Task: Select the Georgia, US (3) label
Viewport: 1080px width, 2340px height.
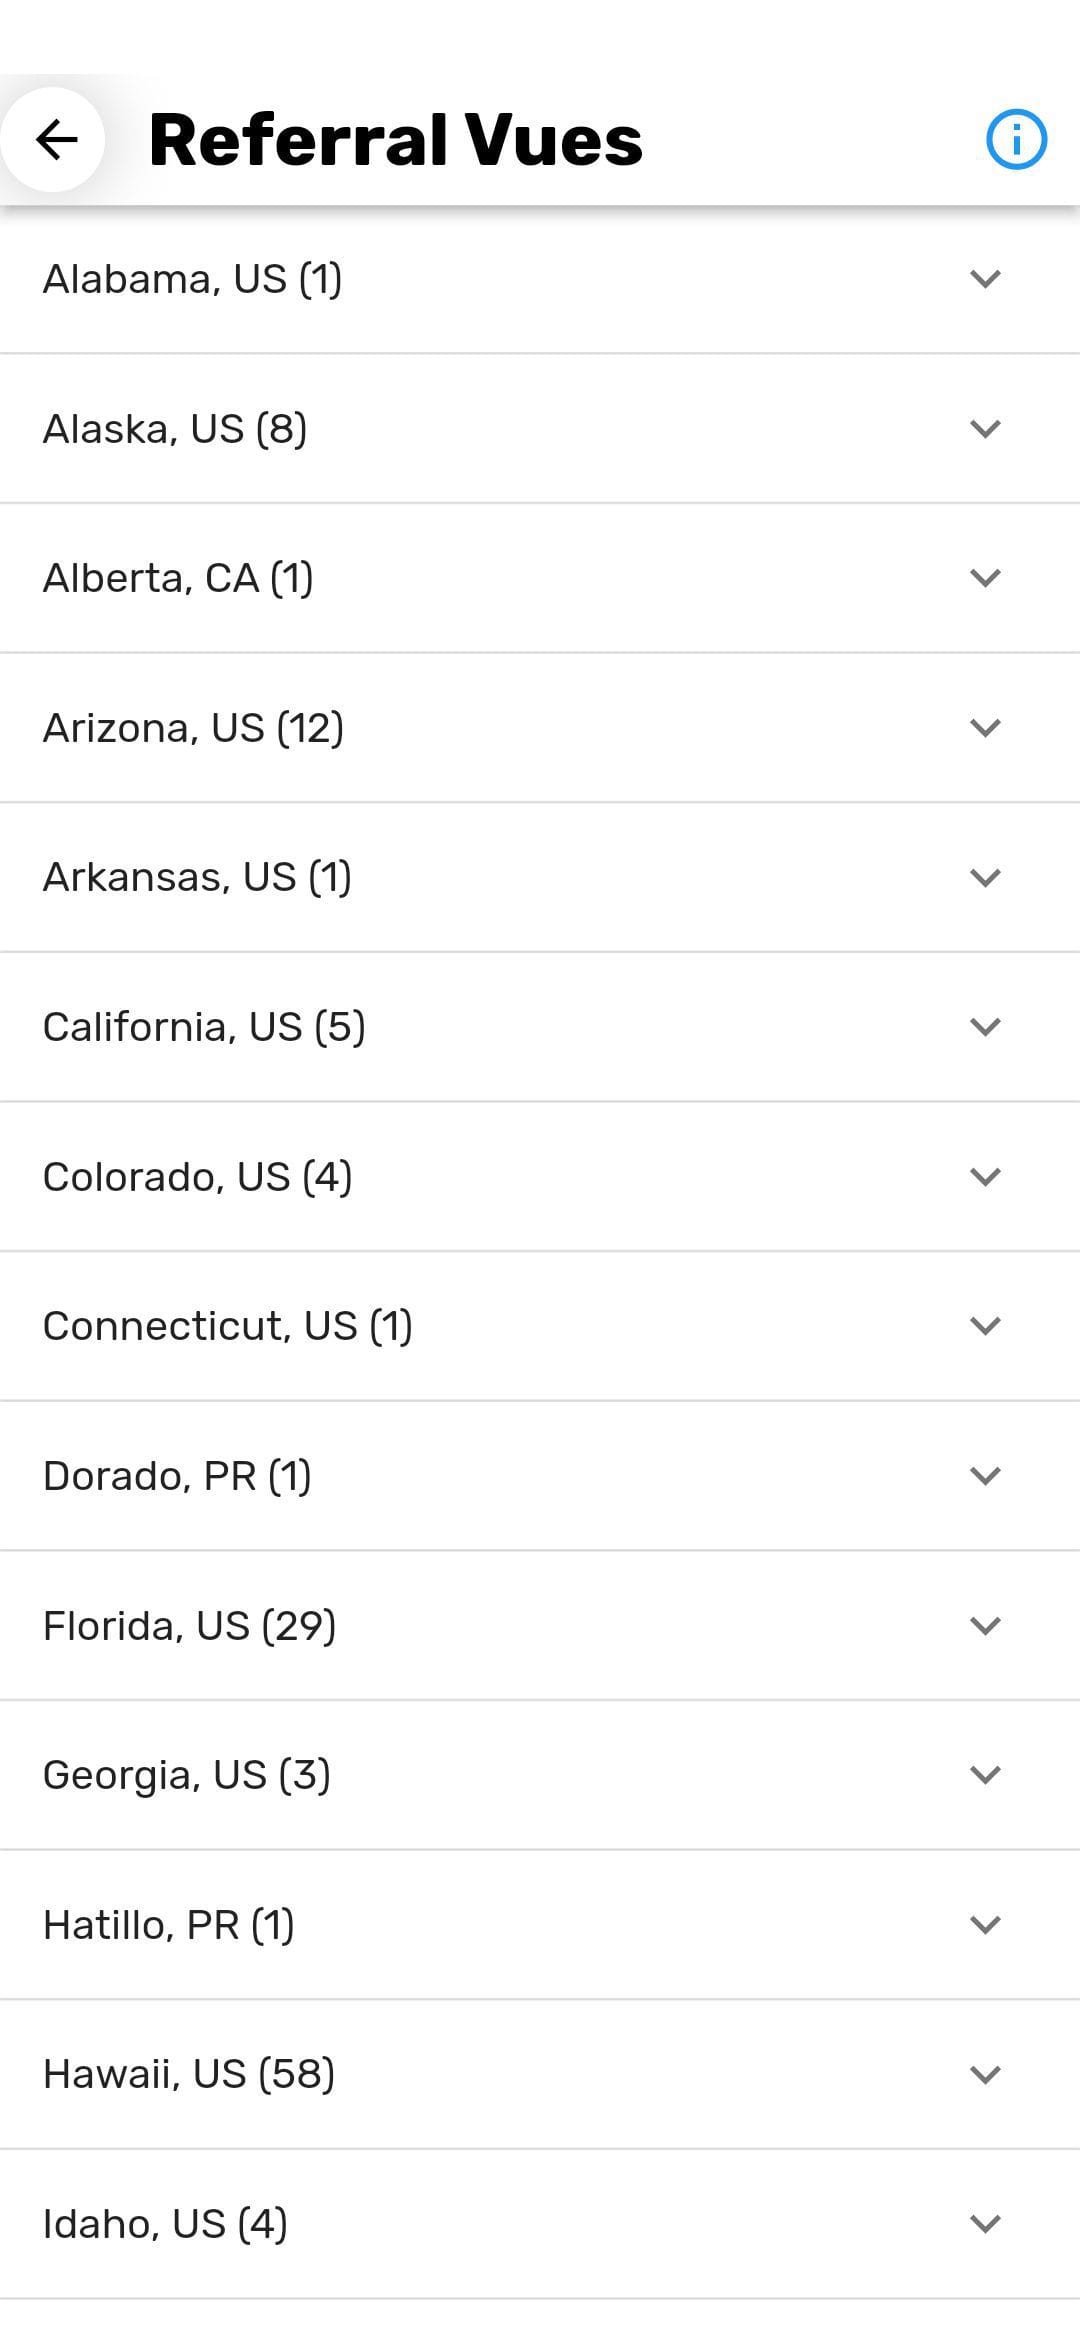Action: tap(187, 1775)
